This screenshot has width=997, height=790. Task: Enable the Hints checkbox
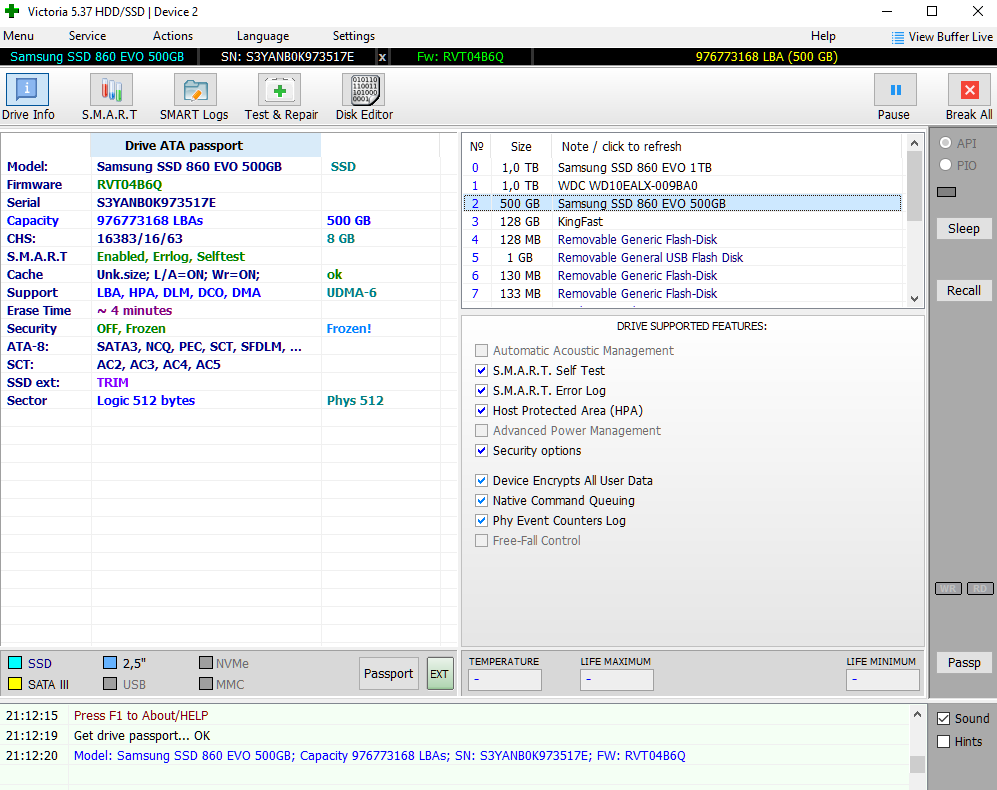(944, 742)
